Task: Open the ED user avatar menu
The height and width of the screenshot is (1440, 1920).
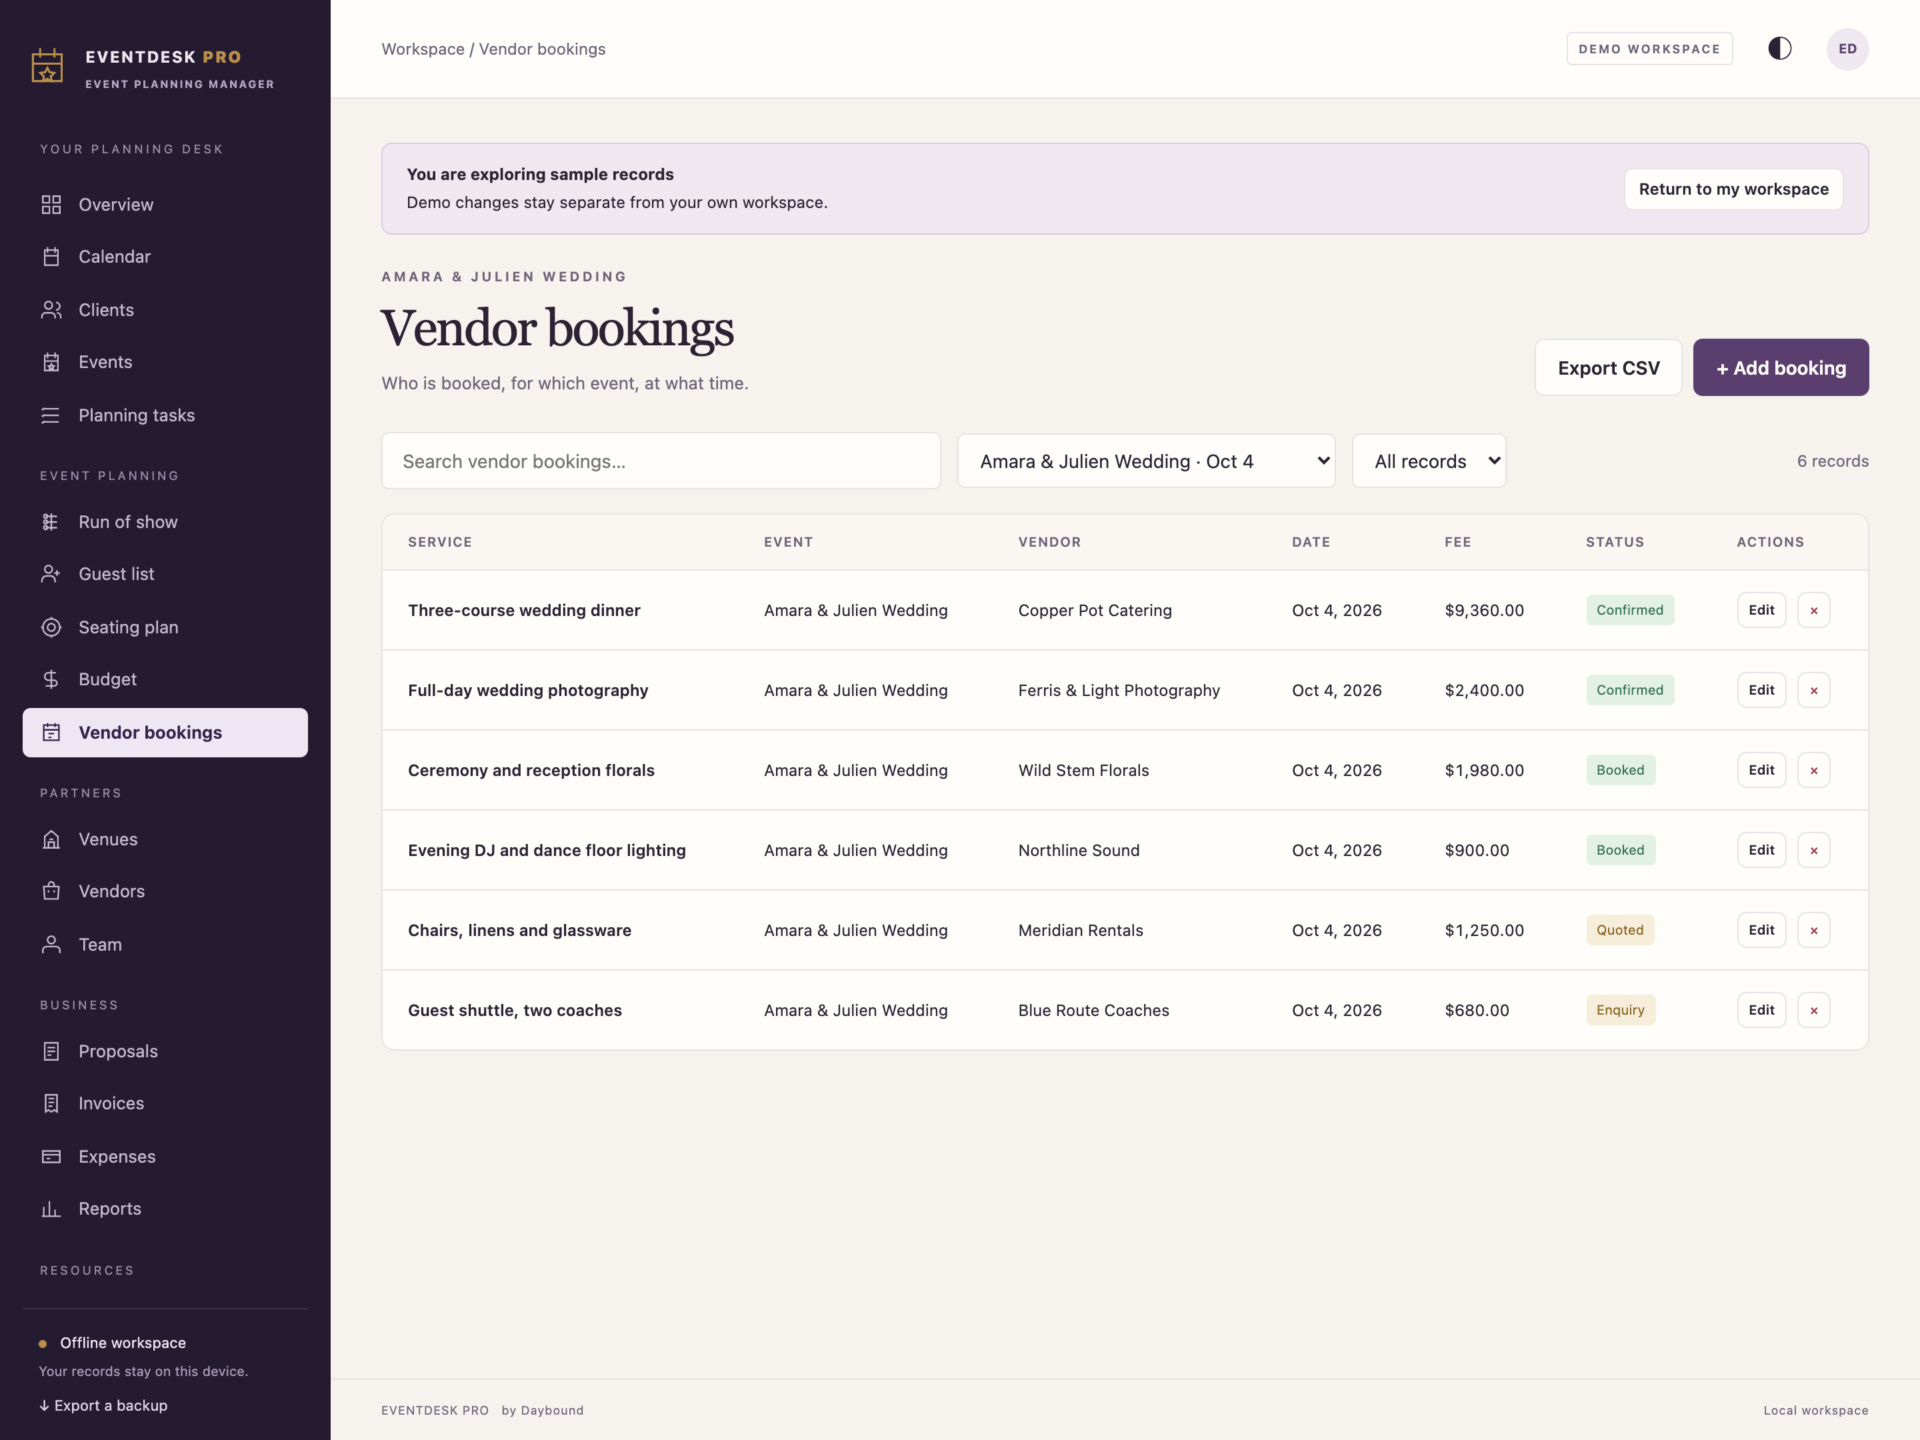Action: (x=1847, y=49)
